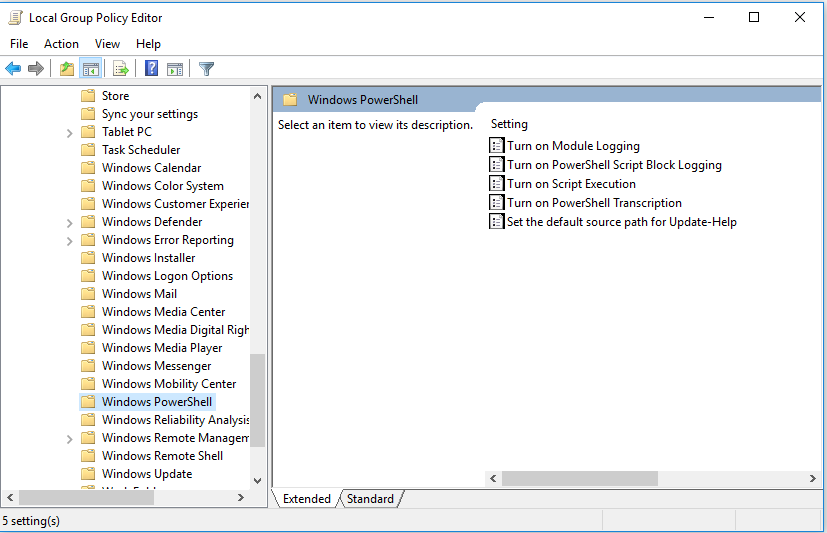Click tree pane vertical scrollbar thumb
The image size is (827, 533).
(x=257, y=400)
